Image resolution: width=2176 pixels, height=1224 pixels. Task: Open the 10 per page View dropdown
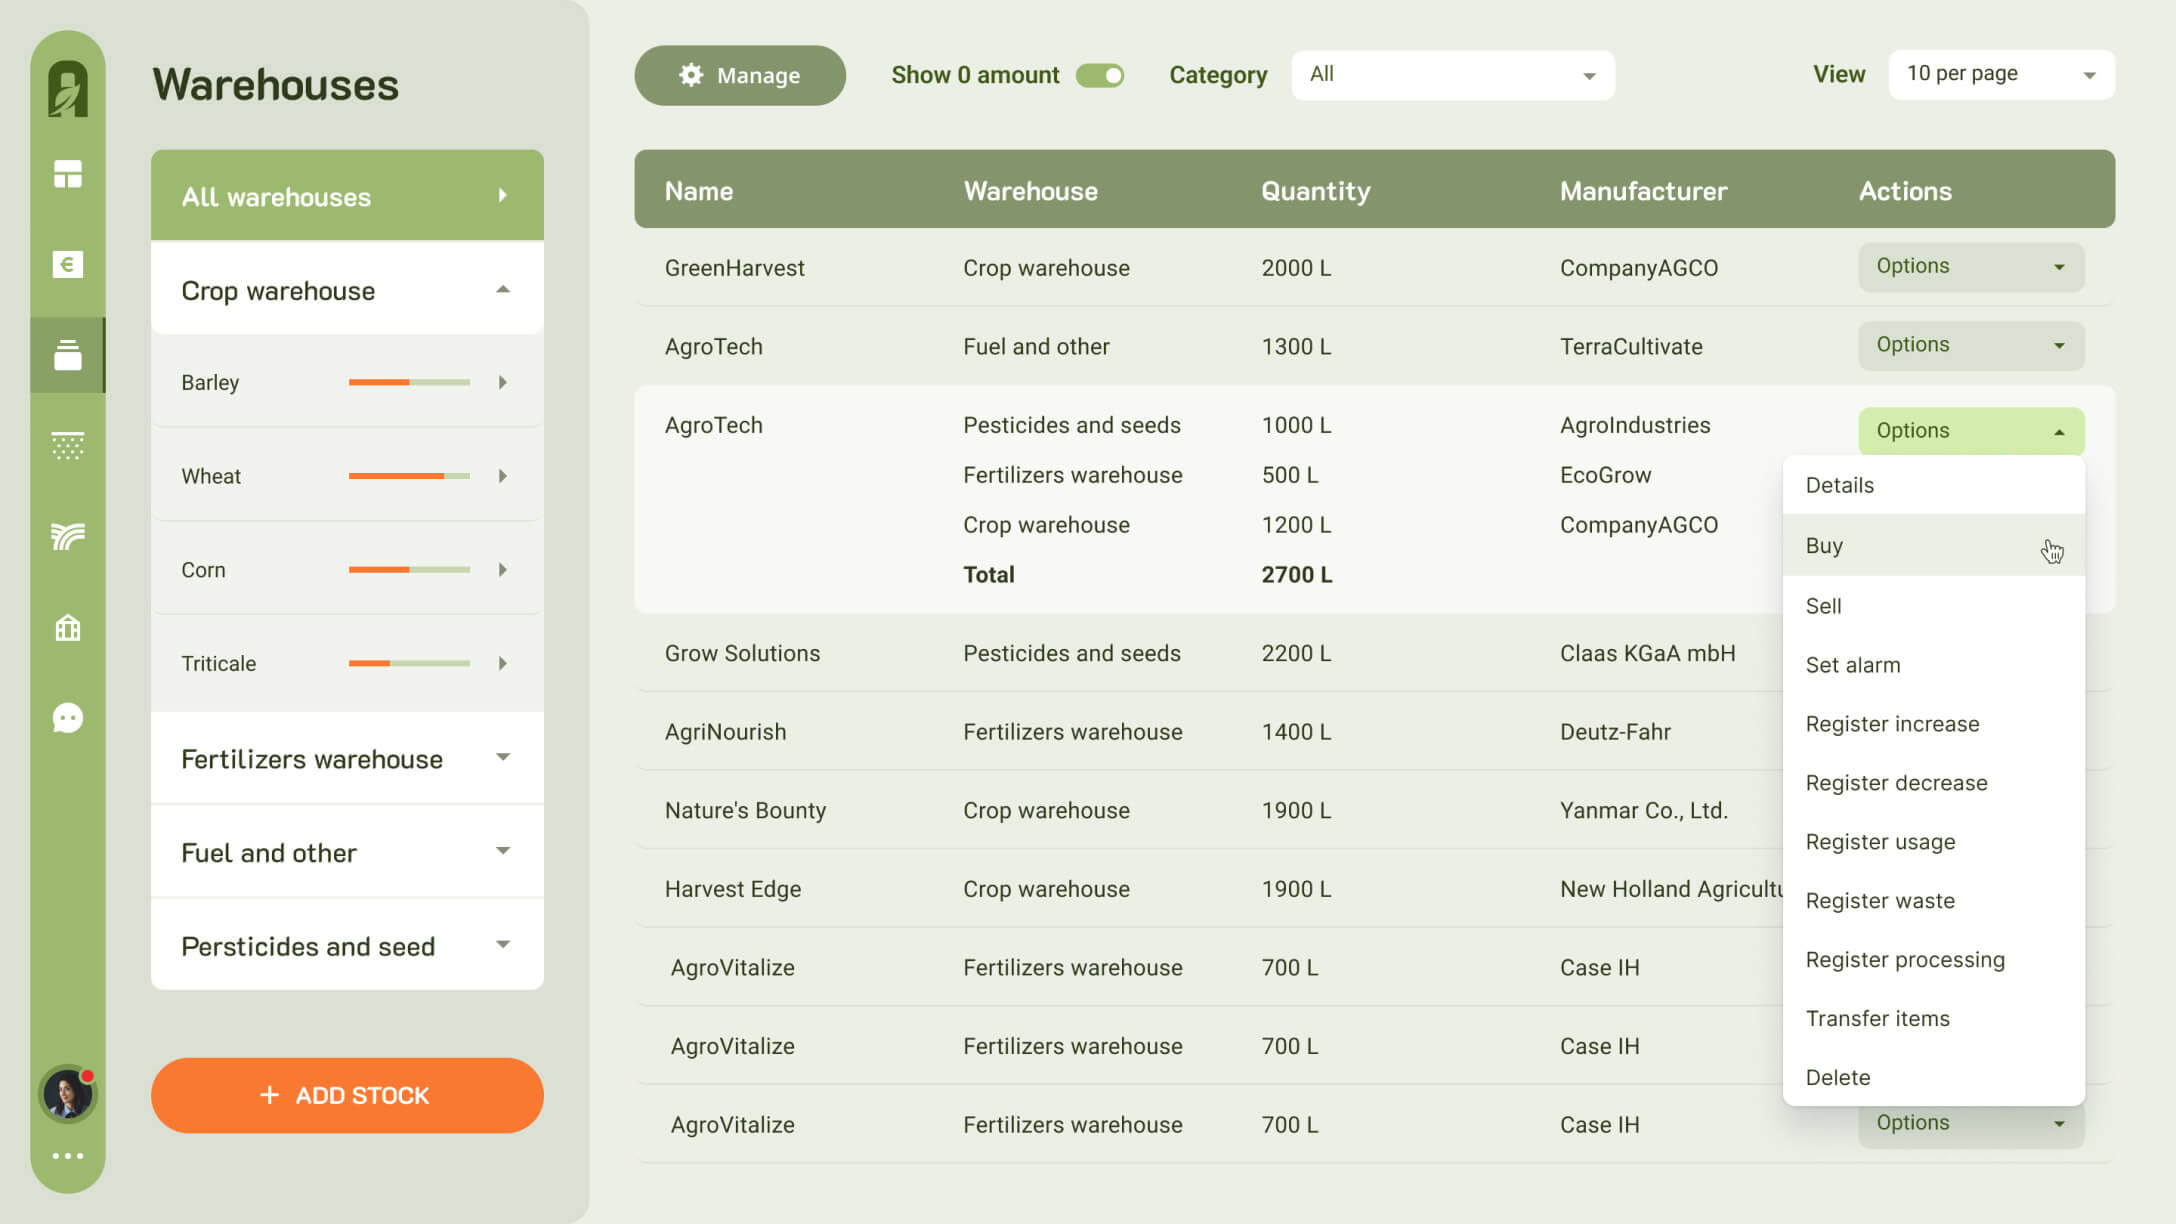coord(2000,75)
